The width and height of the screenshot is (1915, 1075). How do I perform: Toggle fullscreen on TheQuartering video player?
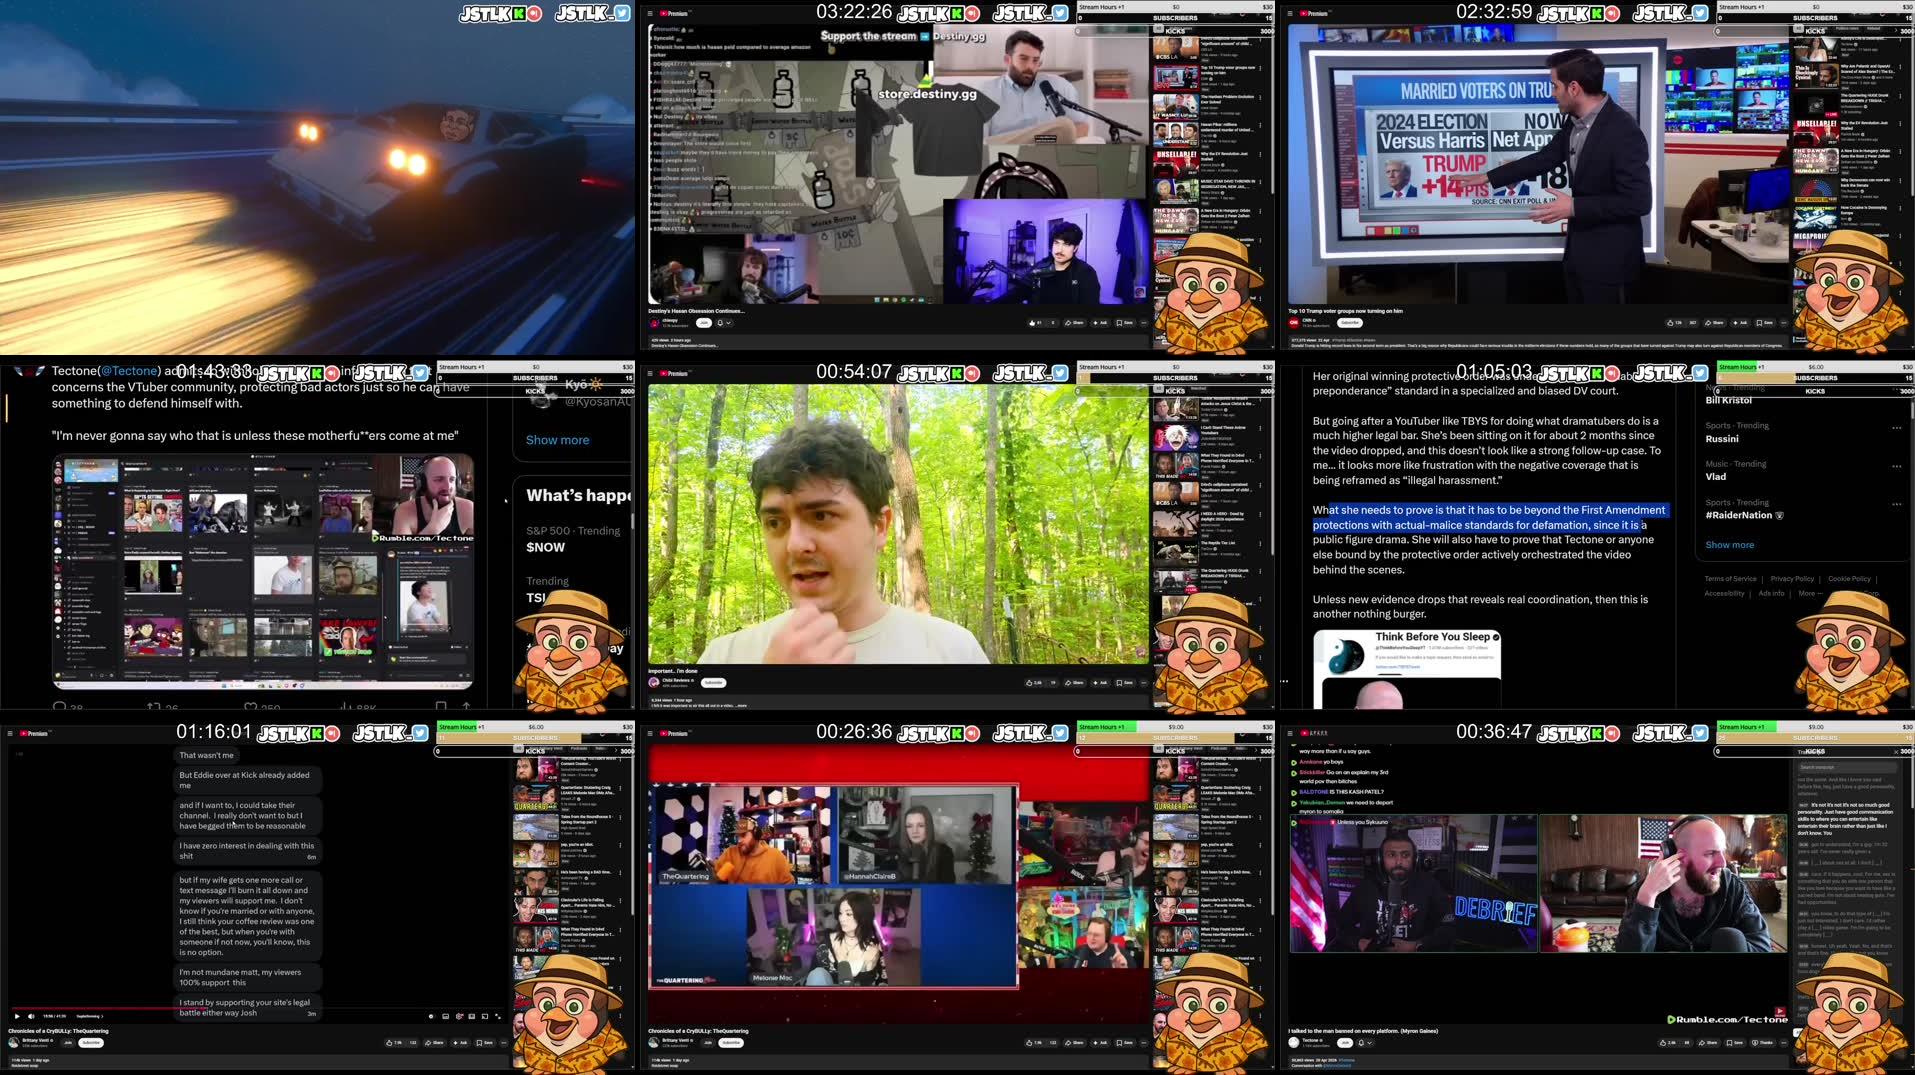(x=498, y=1016)
